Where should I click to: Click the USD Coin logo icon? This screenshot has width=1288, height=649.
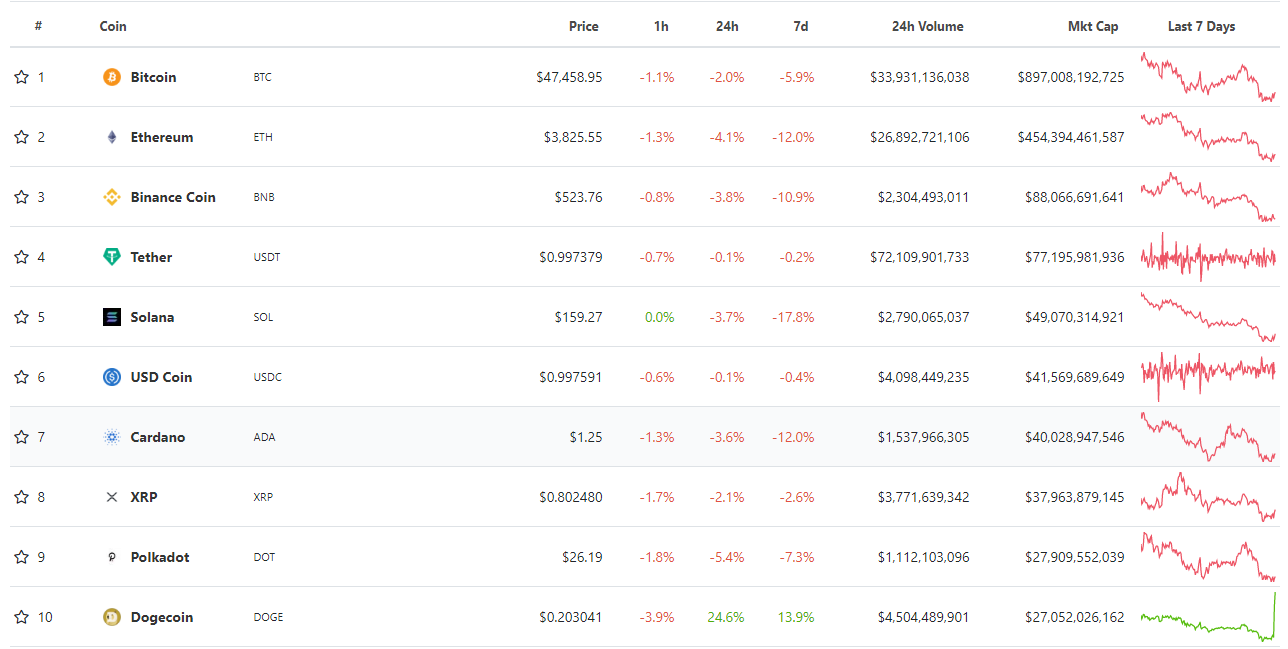click(112, 377)
